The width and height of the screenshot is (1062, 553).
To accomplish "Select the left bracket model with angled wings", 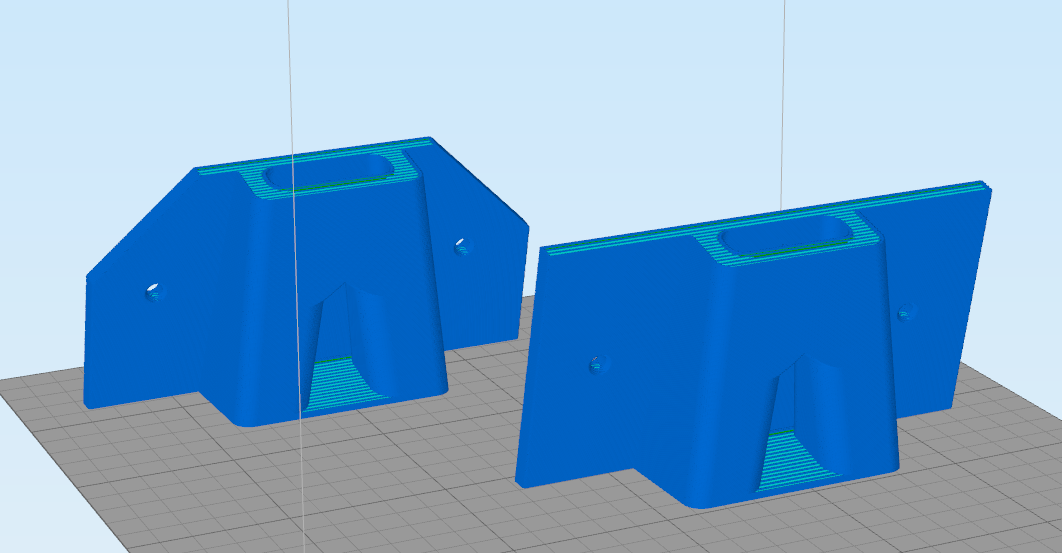I will point(306,281).
